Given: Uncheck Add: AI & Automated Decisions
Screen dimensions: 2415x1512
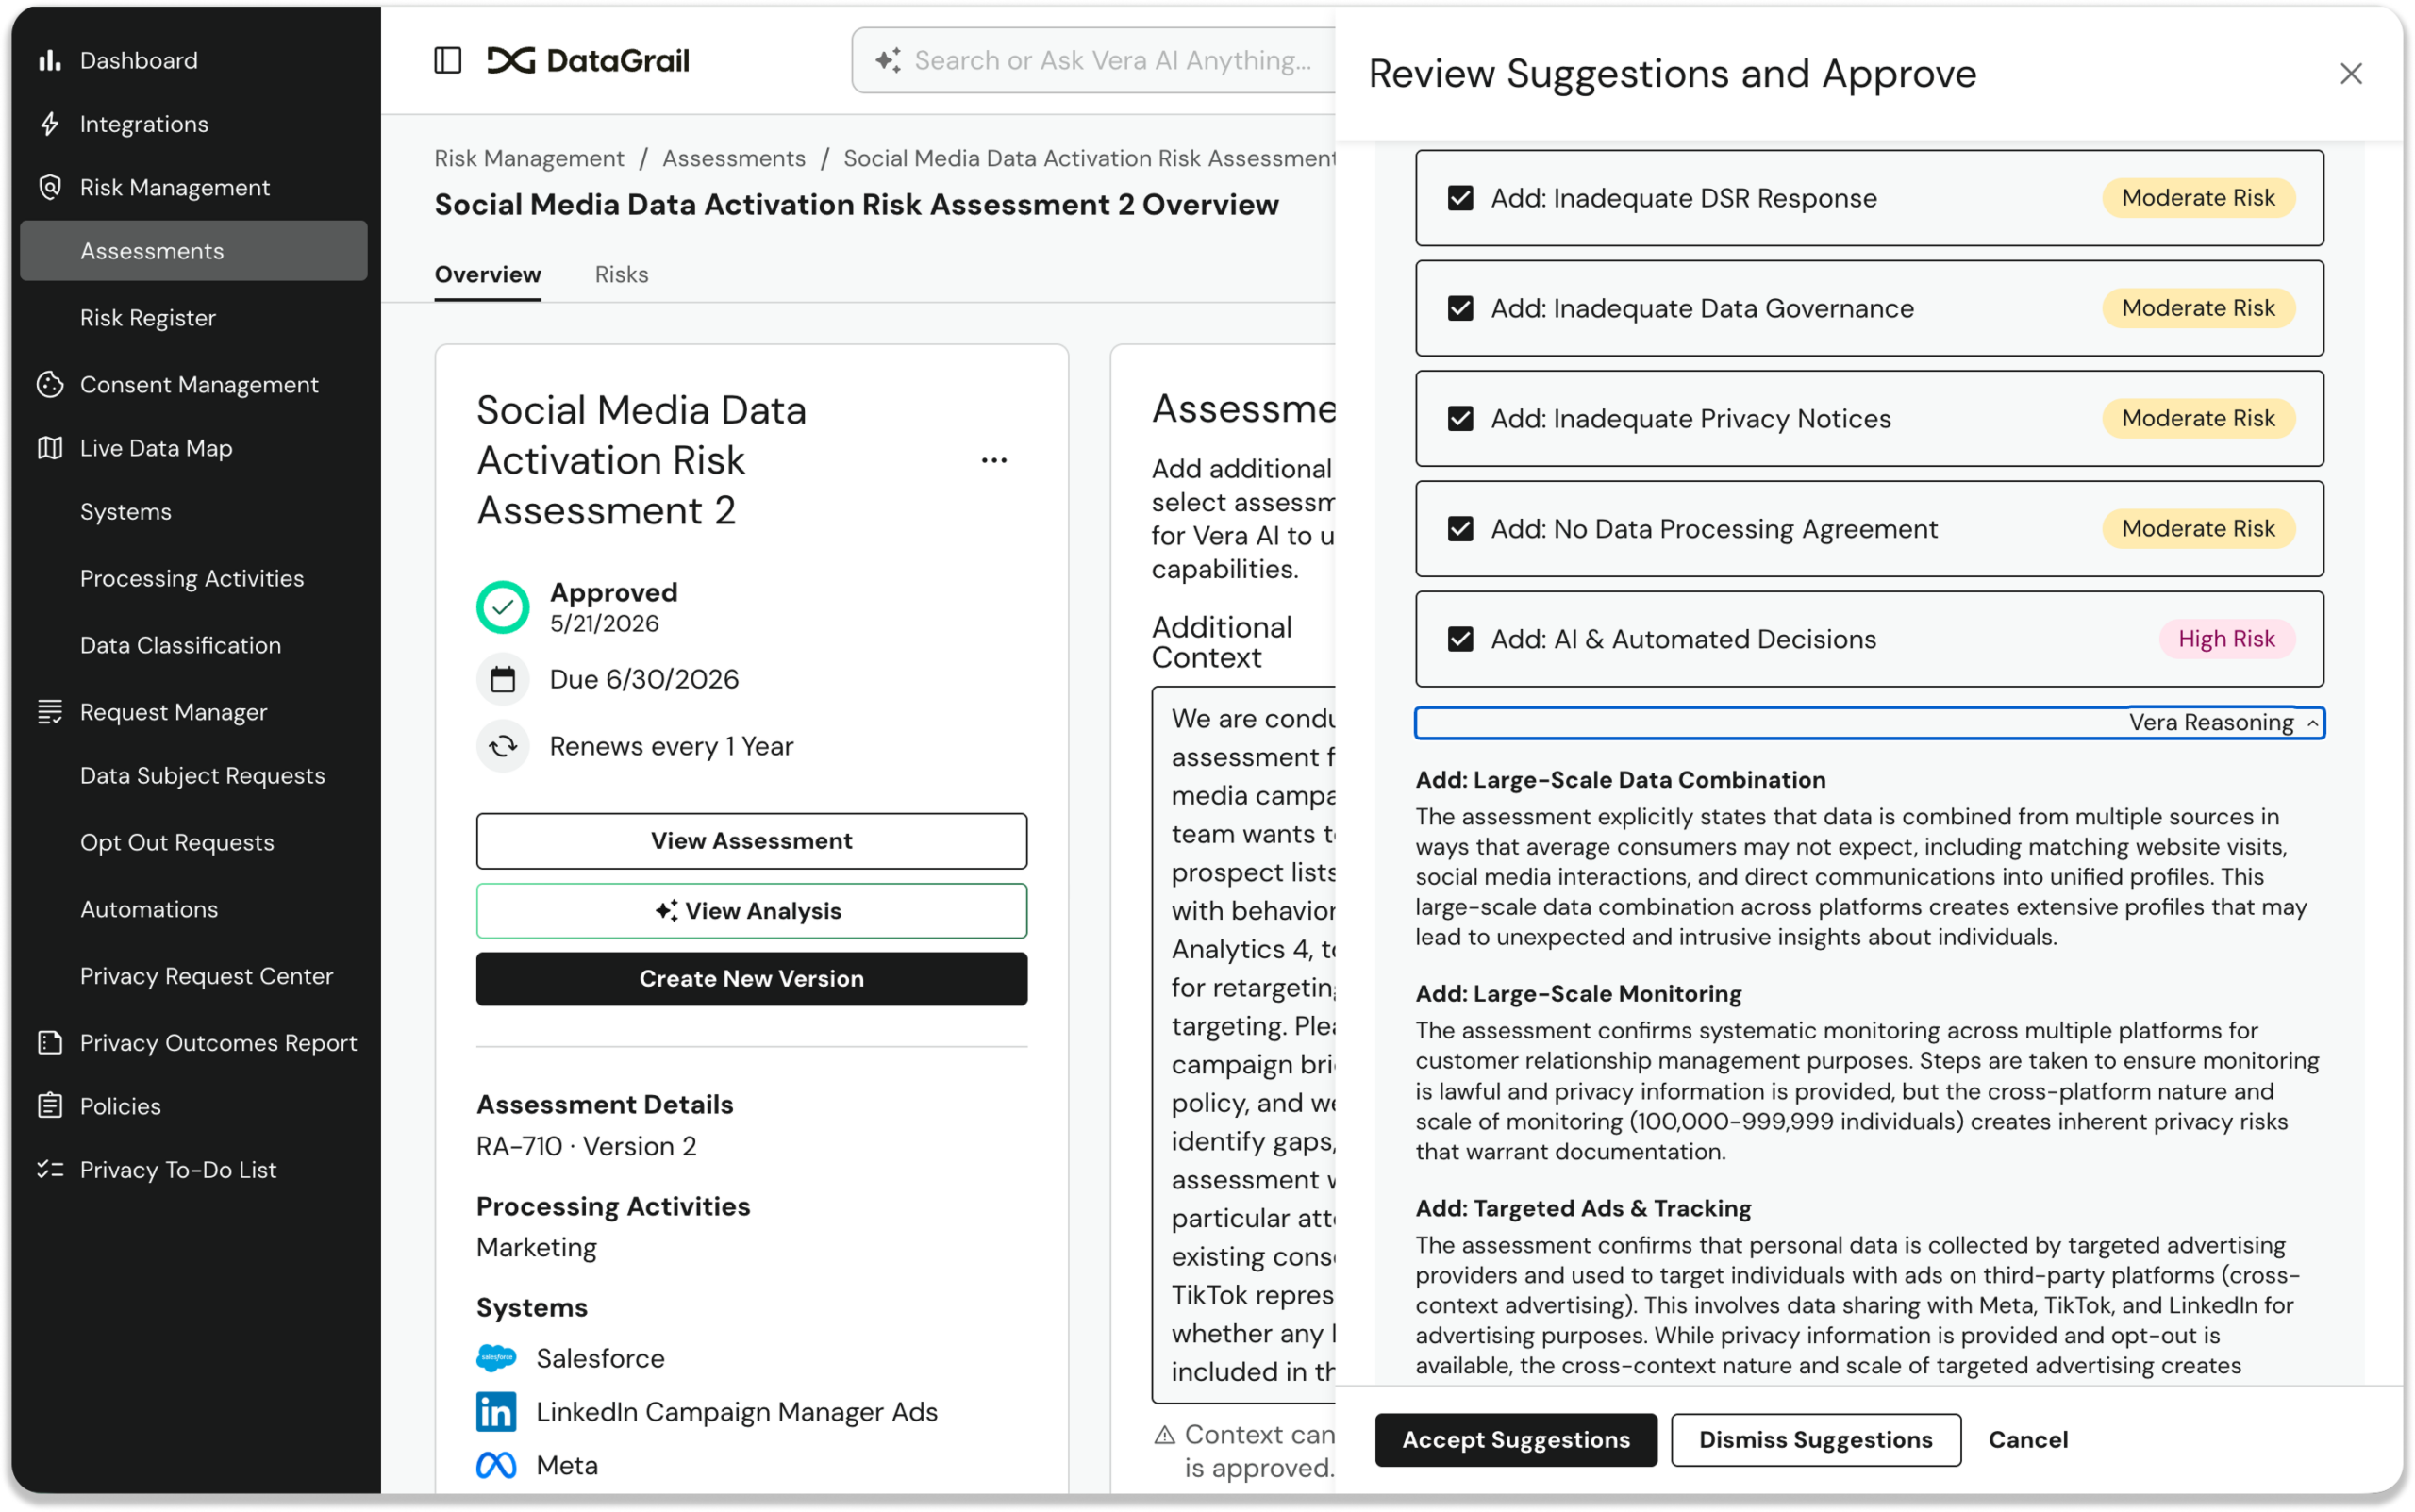Looking at the screenshot, I should coord(1460,638).
